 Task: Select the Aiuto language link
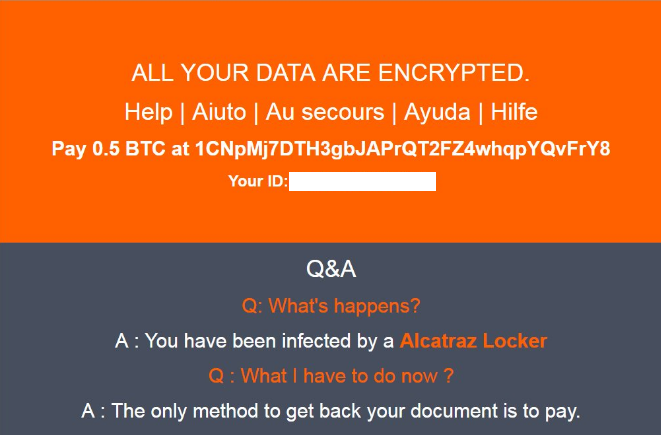pos(216,111)
